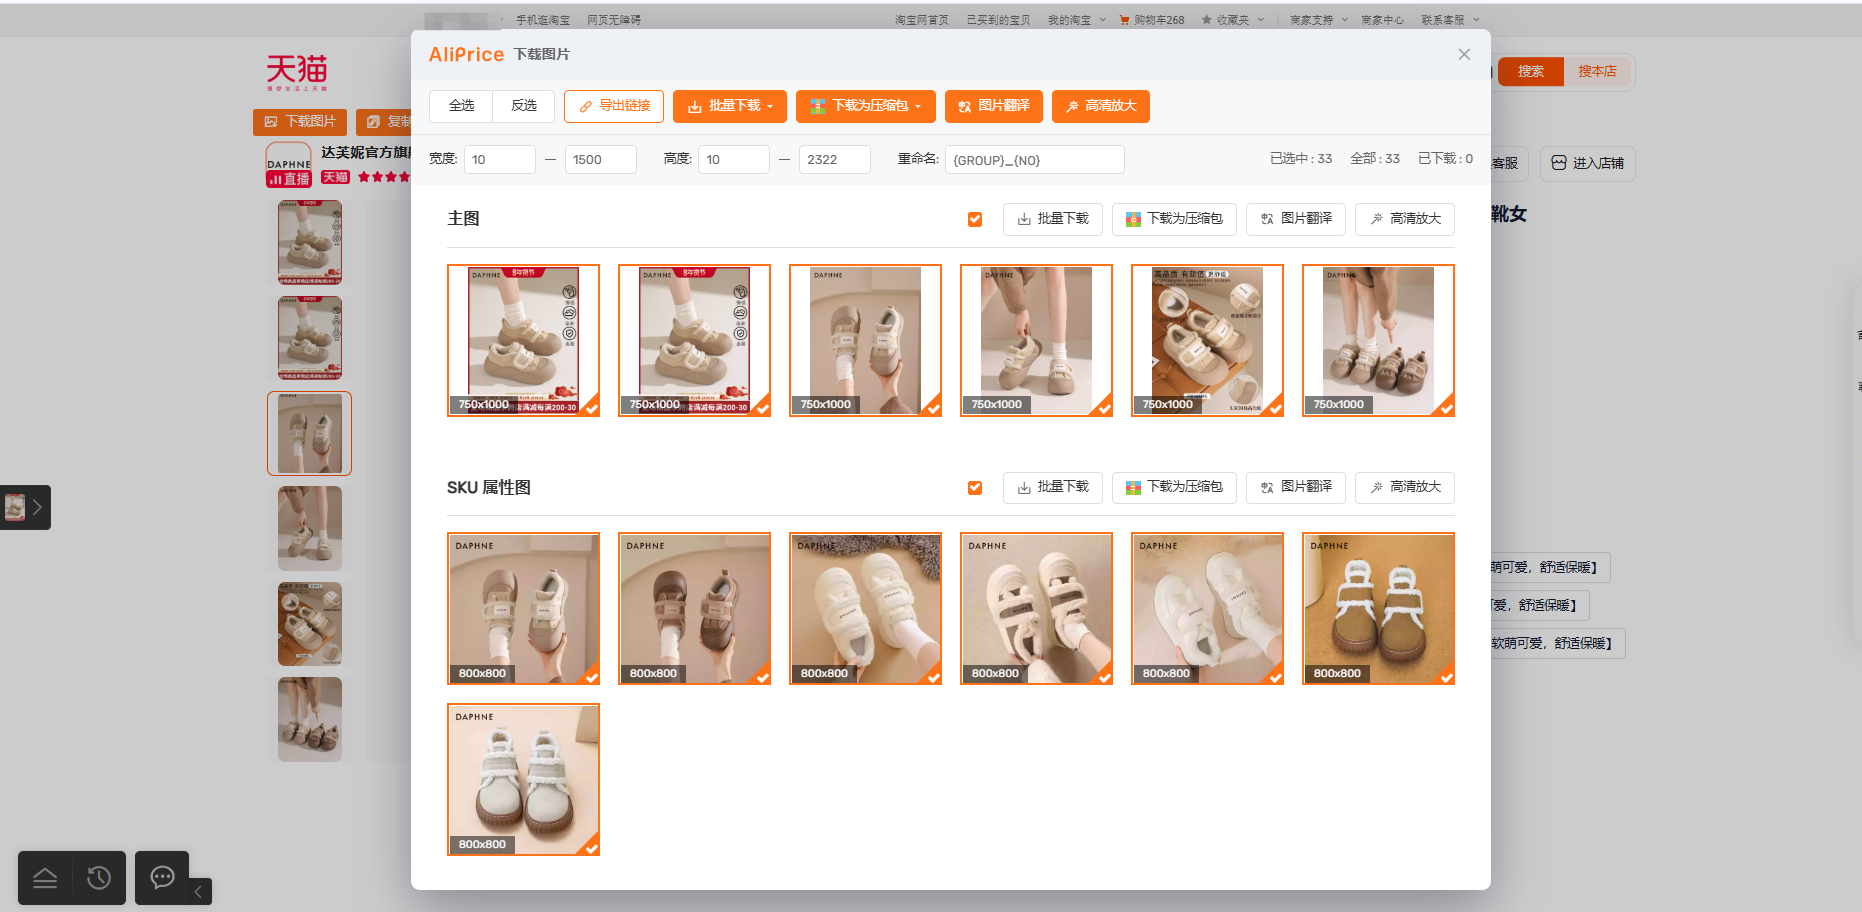The width and height of the screenshot is (1862, 912).
Task: Click the rename pattern field {GROUP}_{NO}
Action: tap(1035, 159)
